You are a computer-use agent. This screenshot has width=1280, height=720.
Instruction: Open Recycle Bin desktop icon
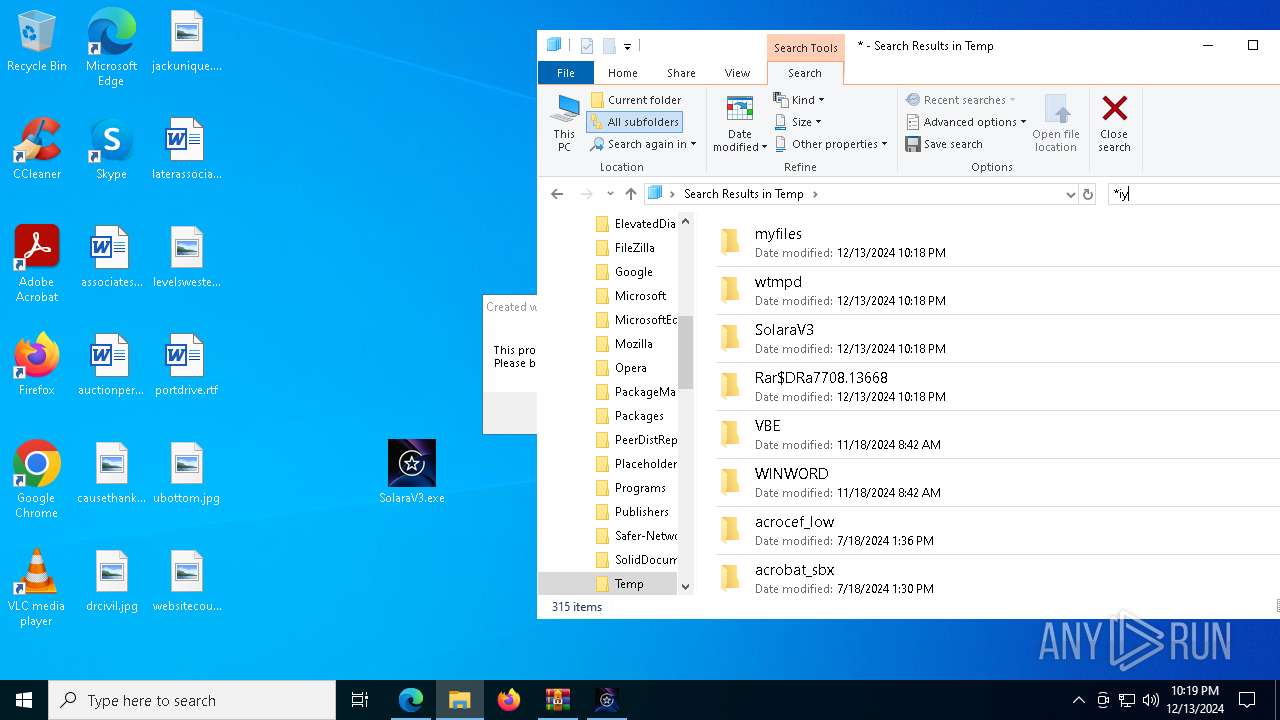point(37,42)
